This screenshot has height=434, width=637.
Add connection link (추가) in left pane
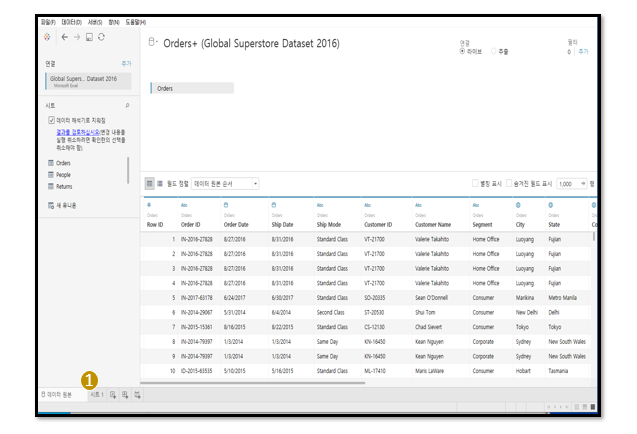pos(126,63)
